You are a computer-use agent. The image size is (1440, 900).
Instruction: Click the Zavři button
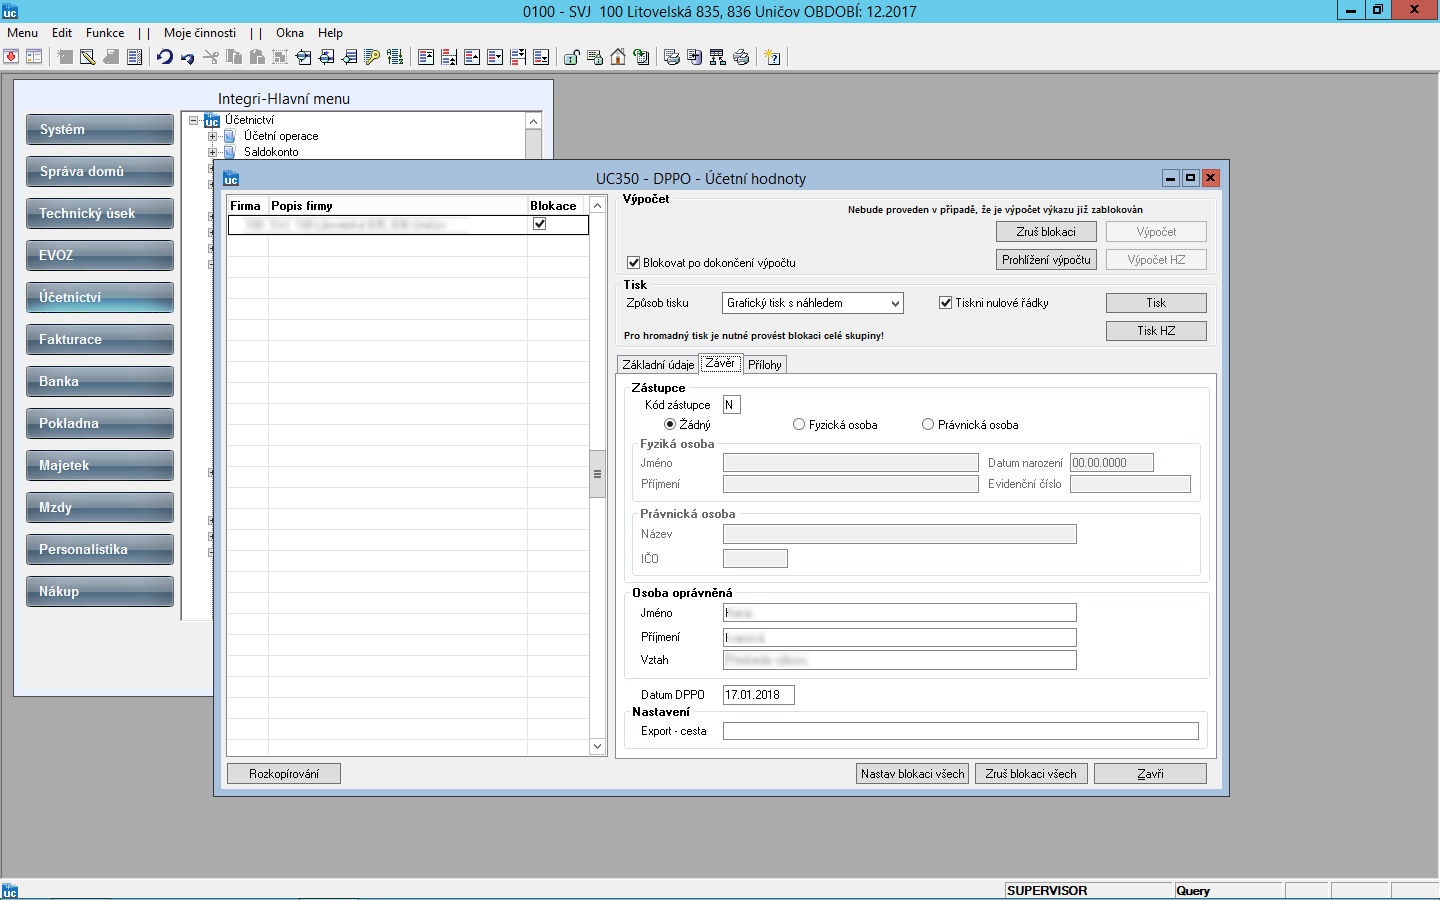pyautogui.click(x=1150, y=774)
